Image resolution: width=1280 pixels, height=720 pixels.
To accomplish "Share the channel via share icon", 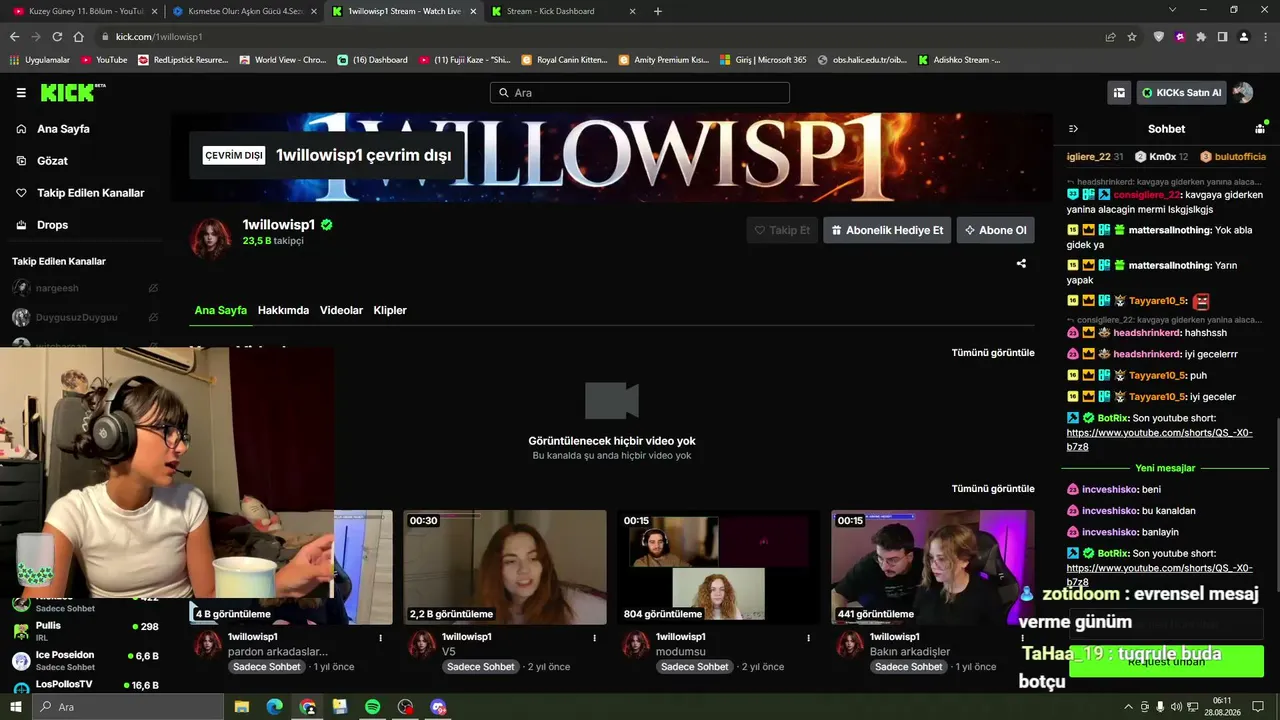I will pyautogui.click(x=1021, y=264).
